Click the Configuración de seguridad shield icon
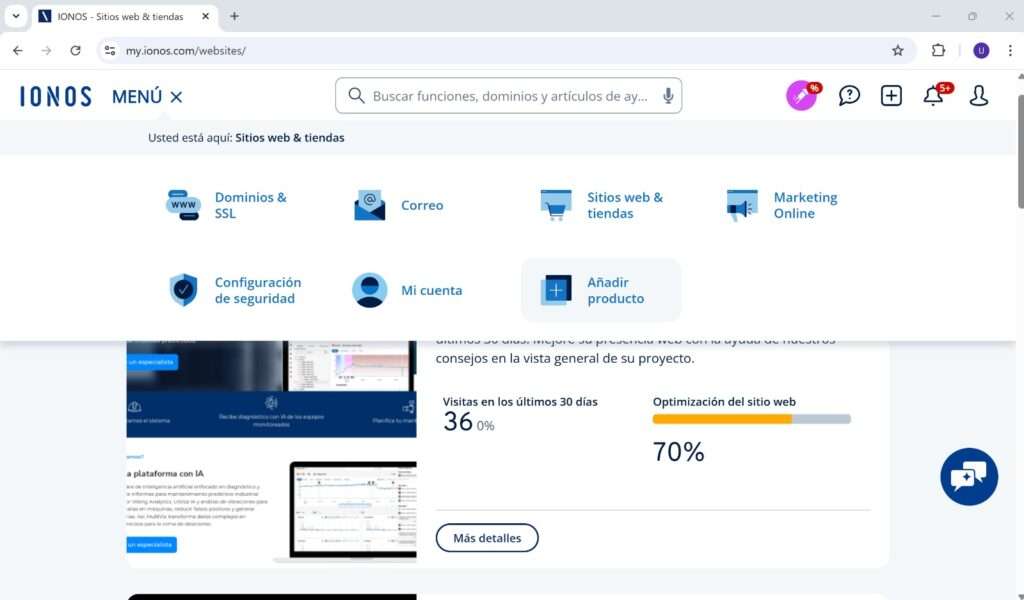The height and width of the screenshot is (600, 1024). (x=184, y=290)
